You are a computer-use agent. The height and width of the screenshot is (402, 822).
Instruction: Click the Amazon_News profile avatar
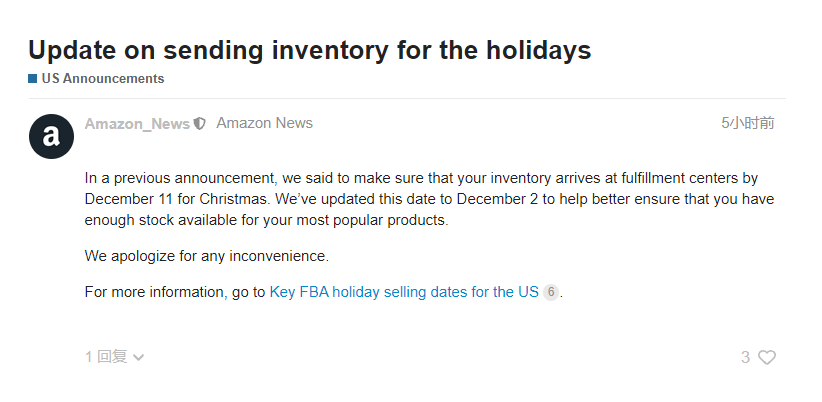point(51,136)
